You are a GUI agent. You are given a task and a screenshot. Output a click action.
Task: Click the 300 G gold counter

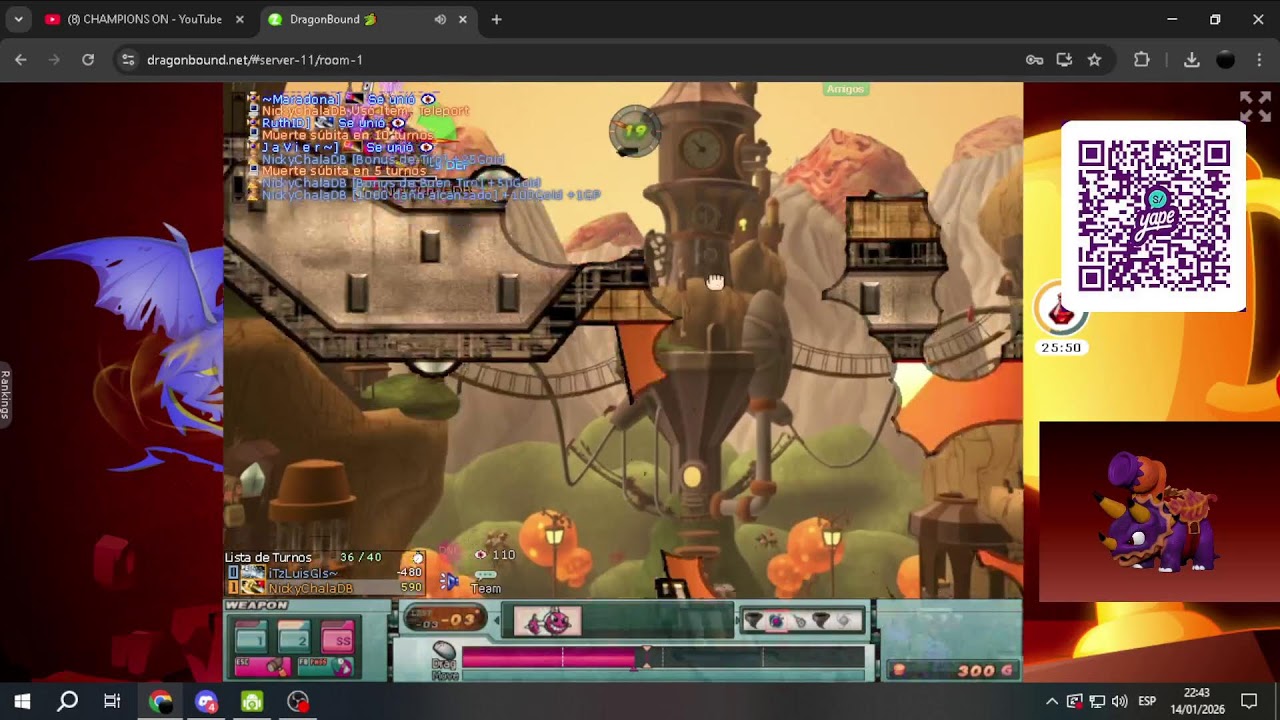coord(954,670)
